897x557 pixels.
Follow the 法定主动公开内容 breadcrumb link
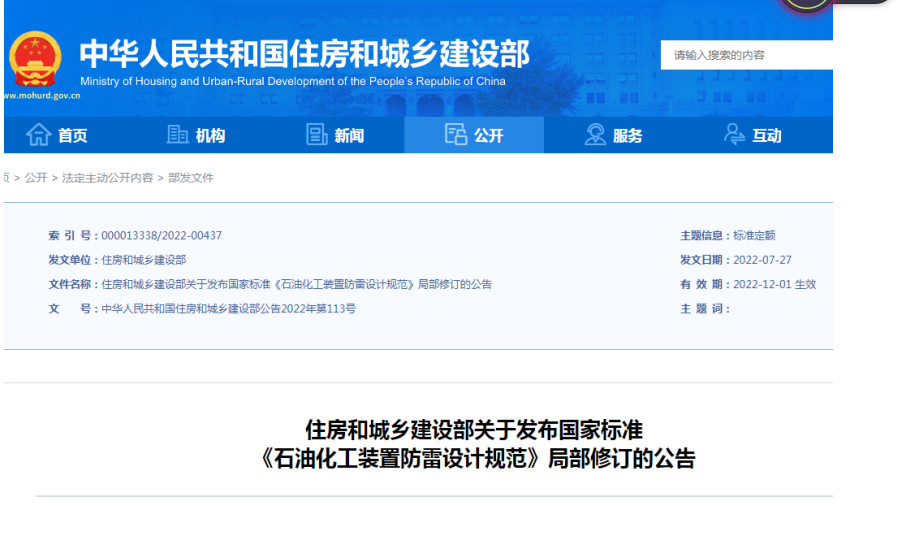107,178
